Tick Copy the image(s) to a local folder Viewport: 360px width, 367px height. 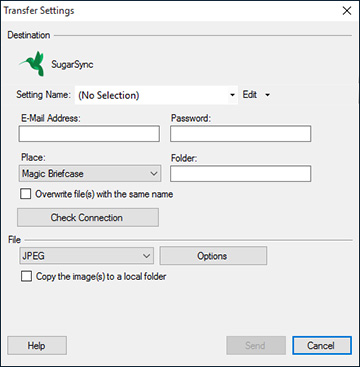[26, 276]
